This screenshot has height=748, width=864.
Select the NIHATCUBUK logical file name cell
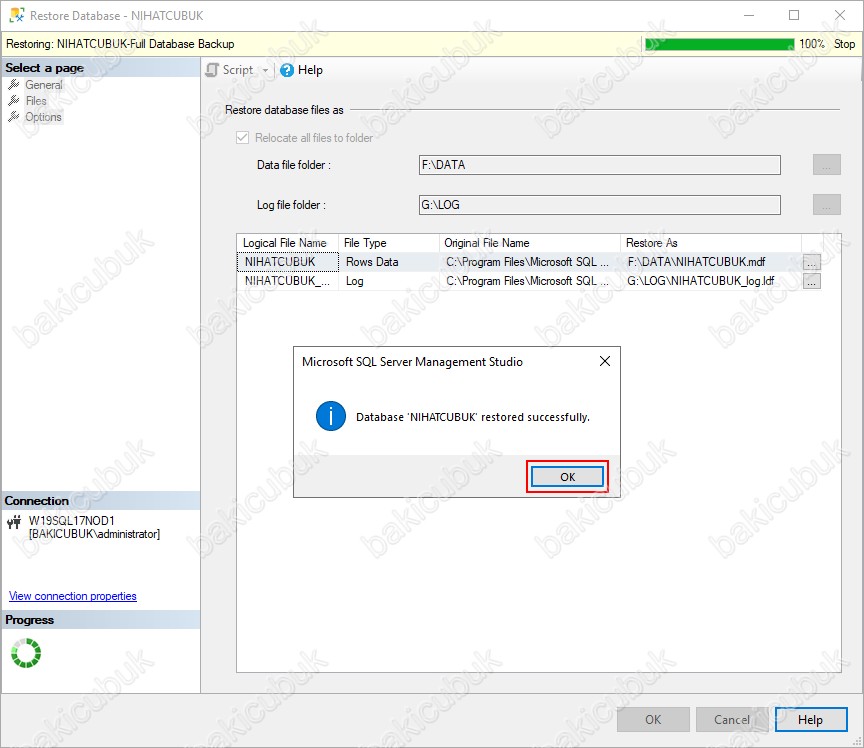pos(288,262)
